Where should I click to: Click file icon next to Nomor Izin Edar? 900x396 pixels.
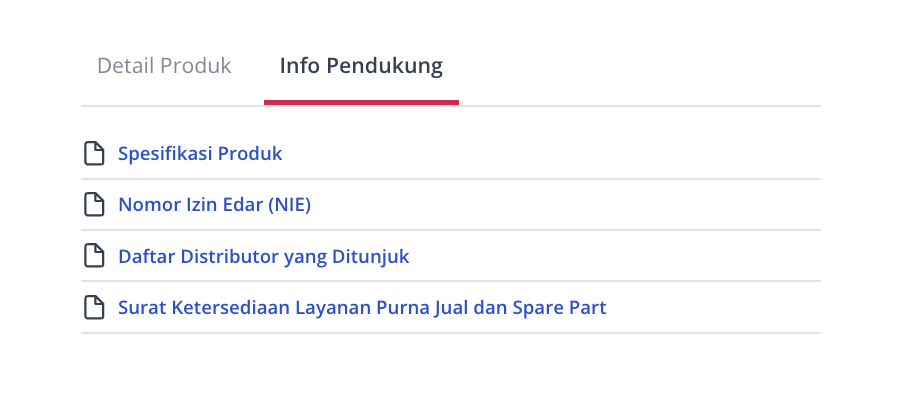[x=94, y=205]
